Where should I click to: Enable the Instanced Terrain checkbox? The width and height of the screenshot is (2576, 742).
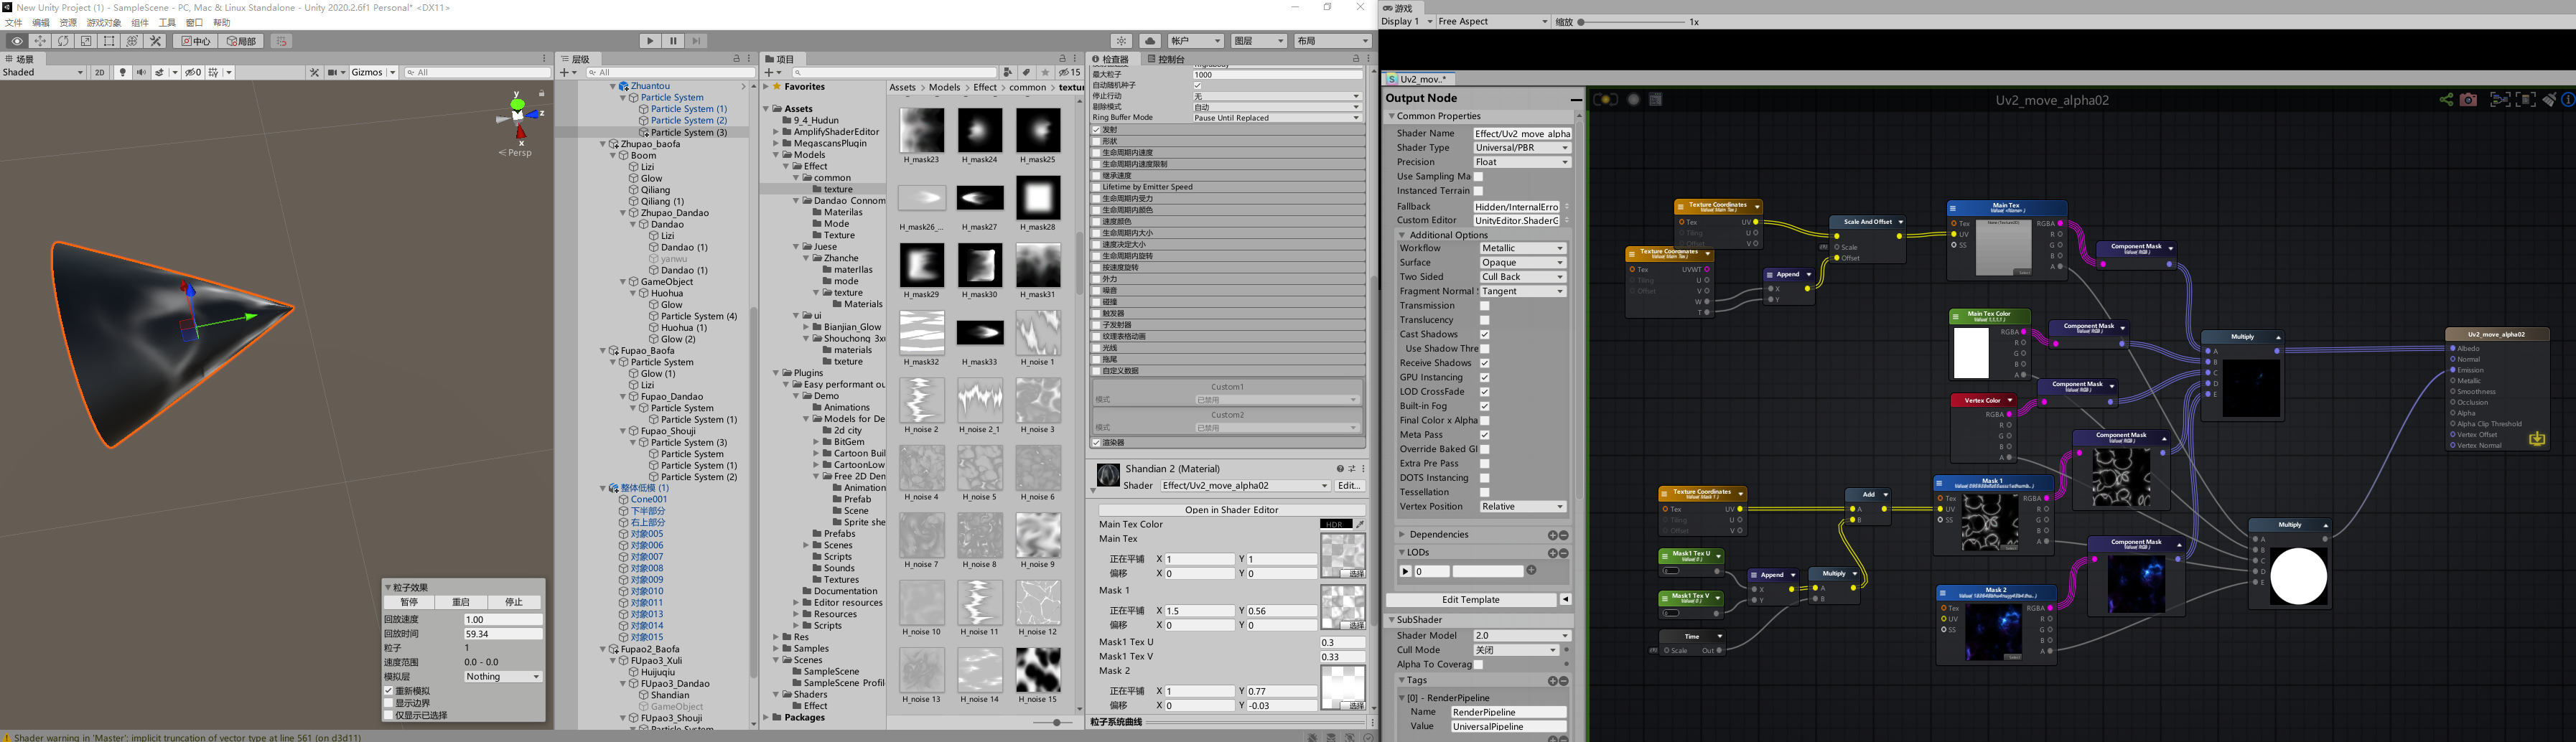tap(1478, 191)
